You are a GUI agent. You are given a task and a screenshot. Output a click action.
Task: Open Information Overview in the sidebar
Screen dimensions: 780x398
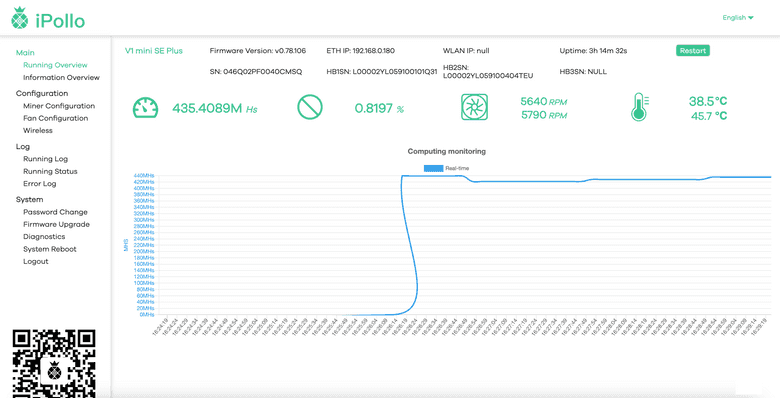tap(61, 78)
